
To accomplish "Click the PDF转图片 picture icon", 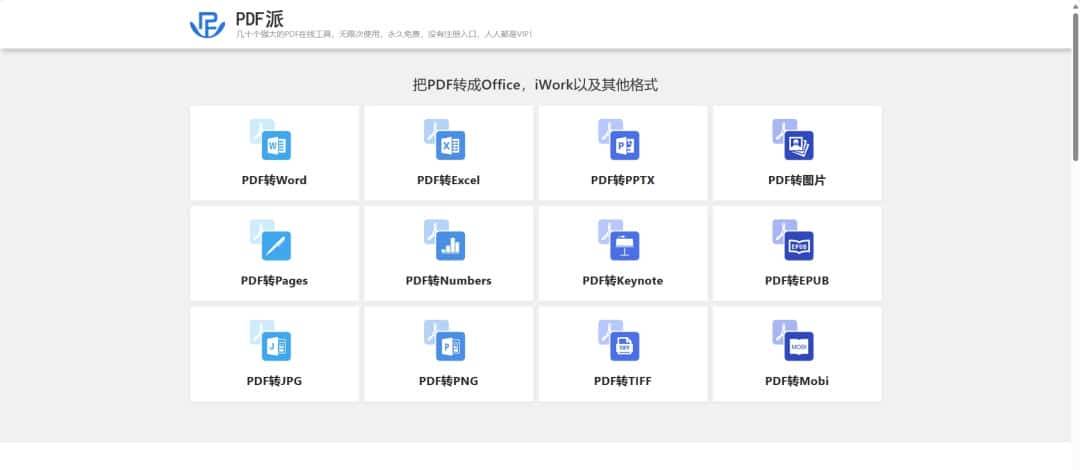I will [x=793, y=140].
